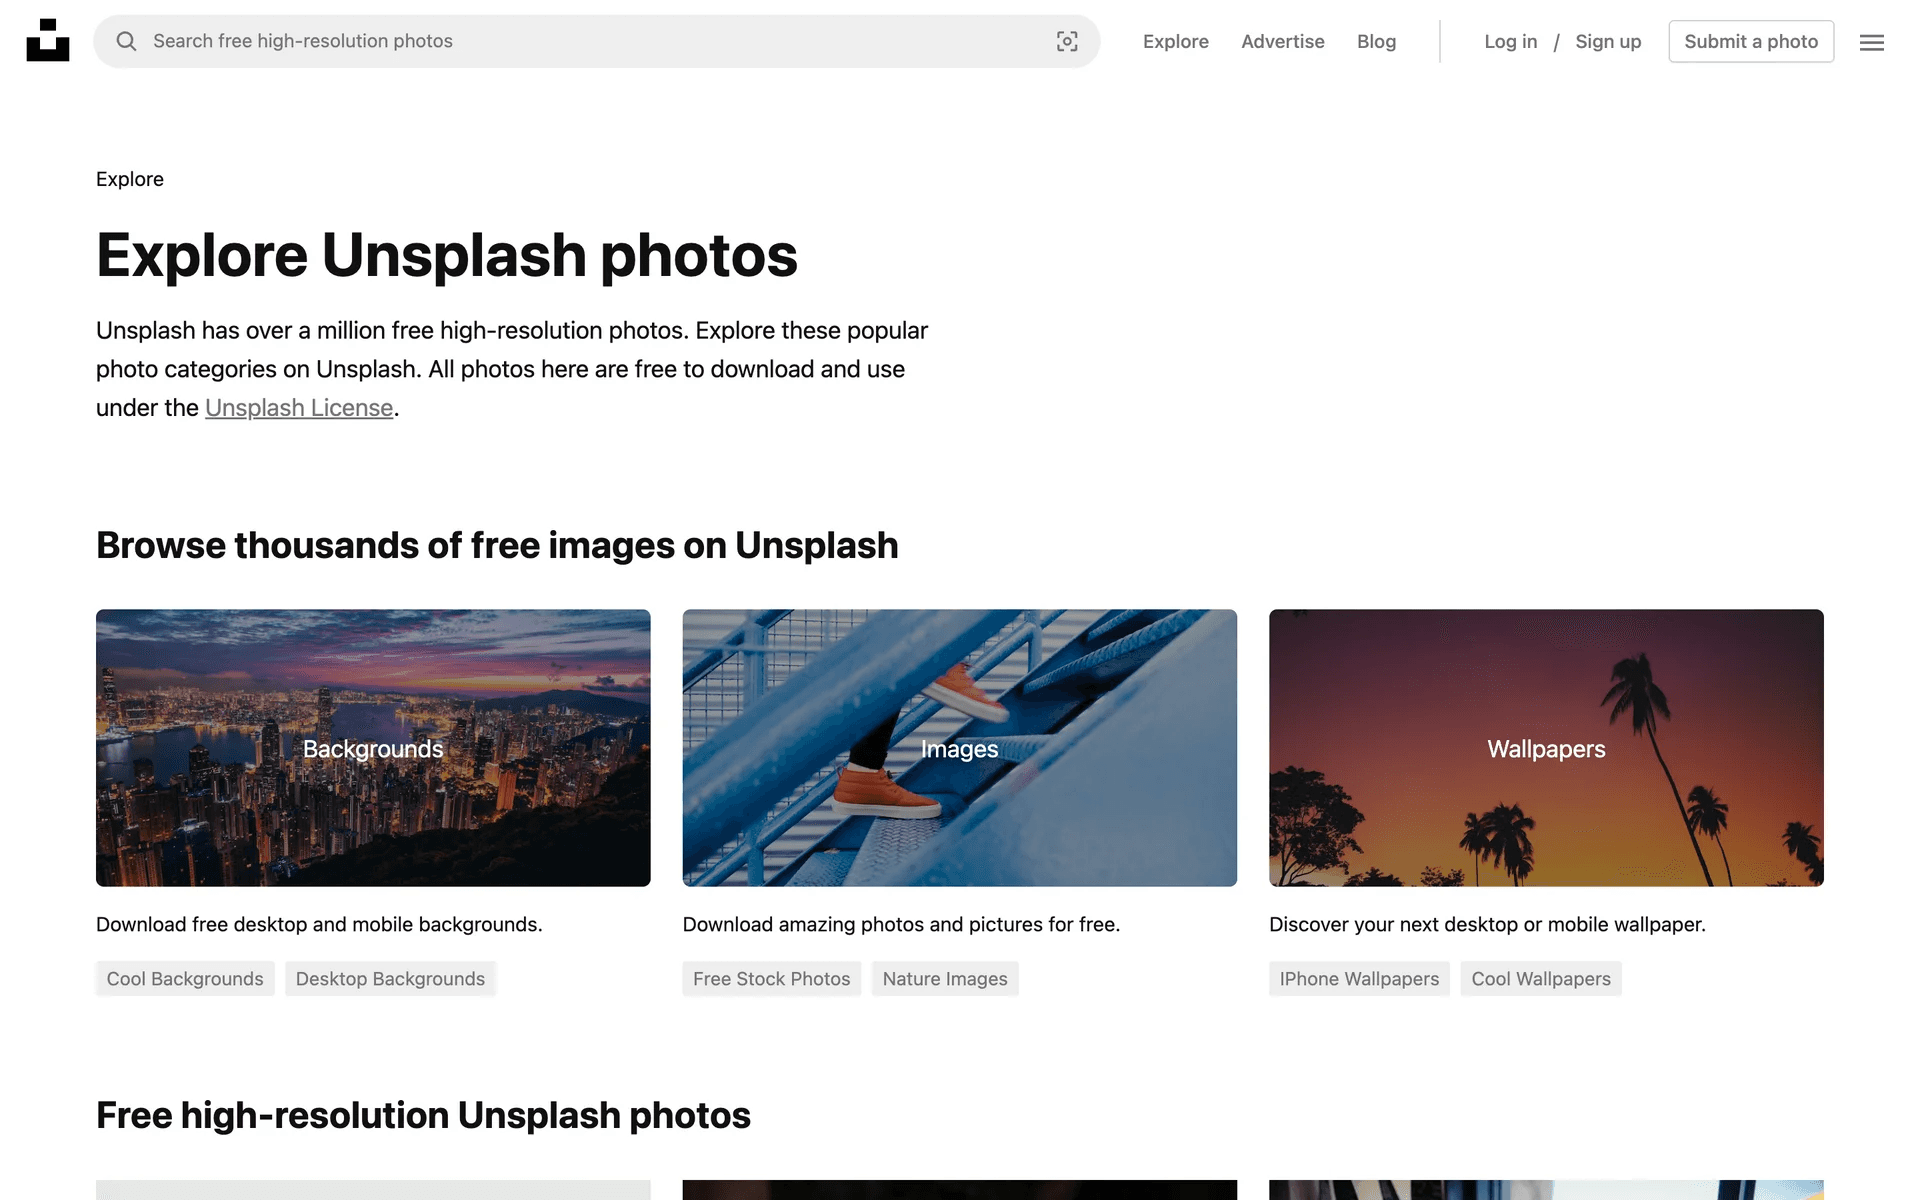Go to the Blog page
This screenshot has width=1920, height=1200.
point(1376,41)
